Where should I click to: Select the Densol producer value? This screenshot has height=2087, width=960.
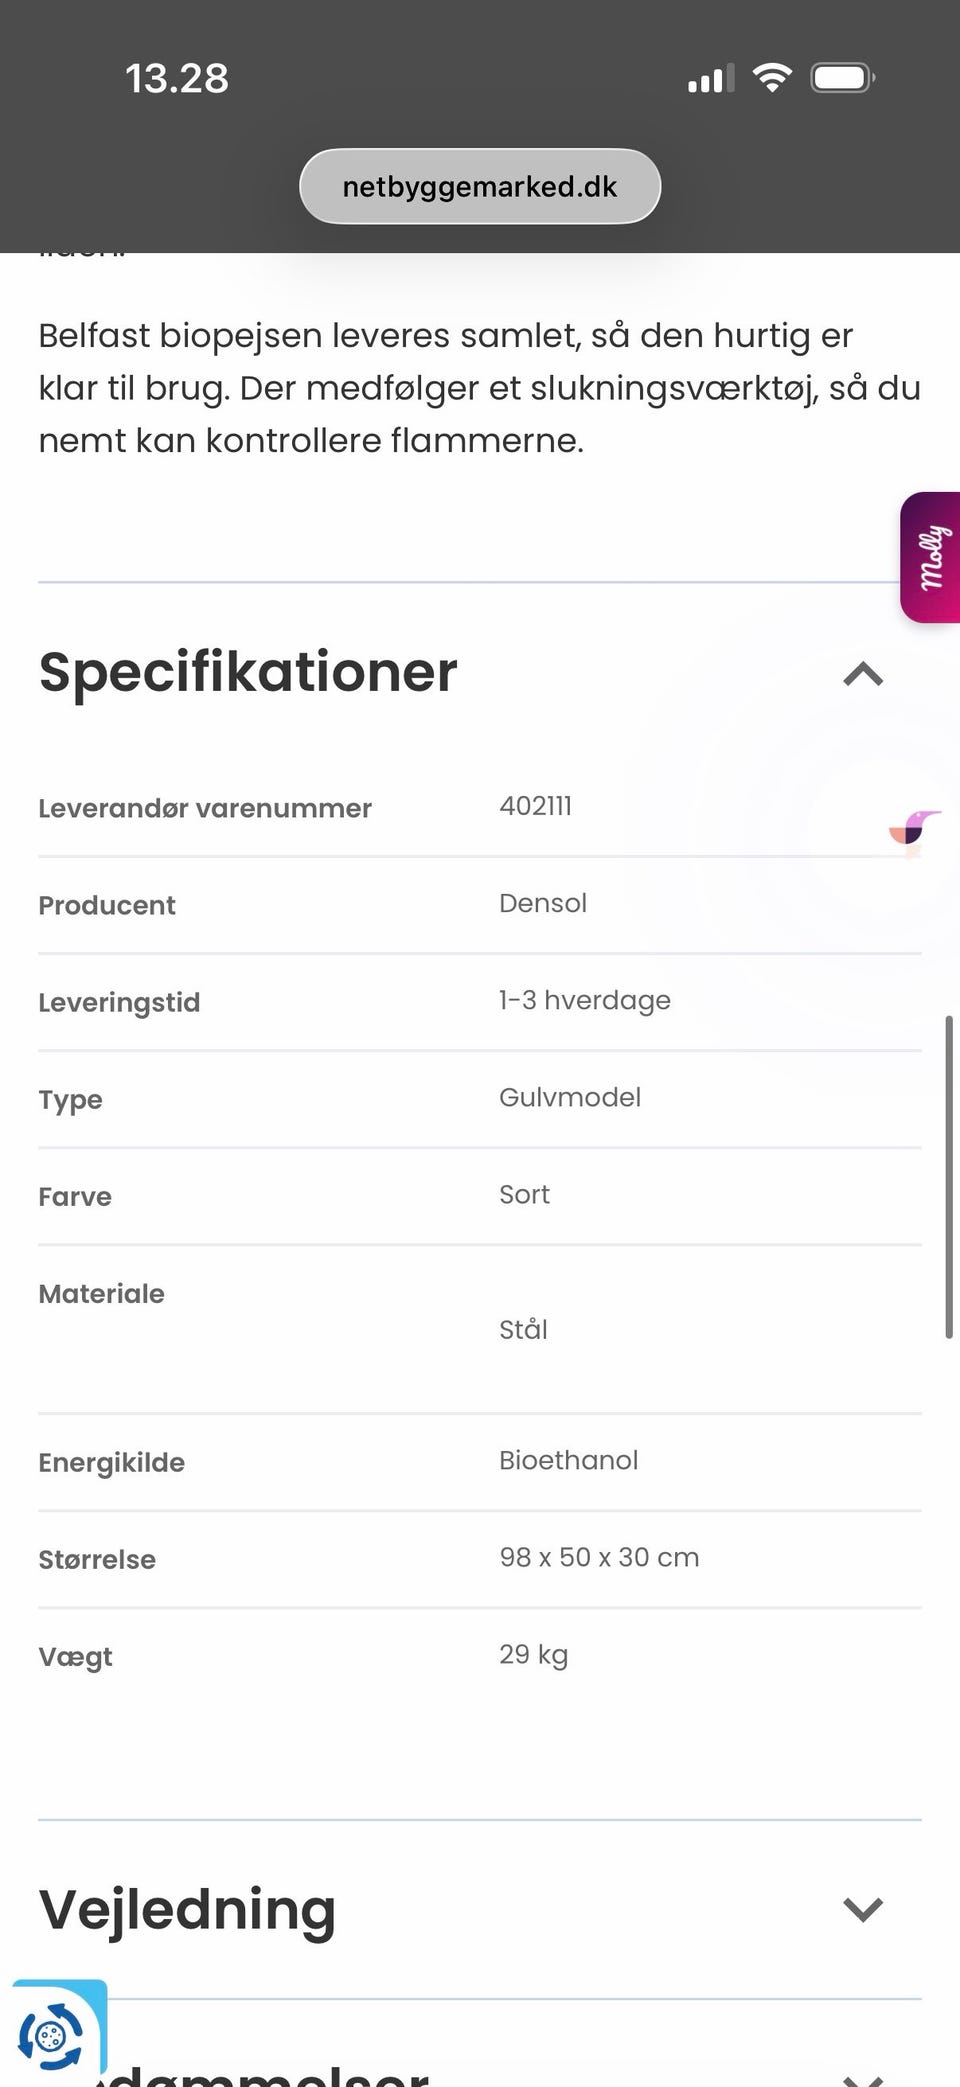543,903
